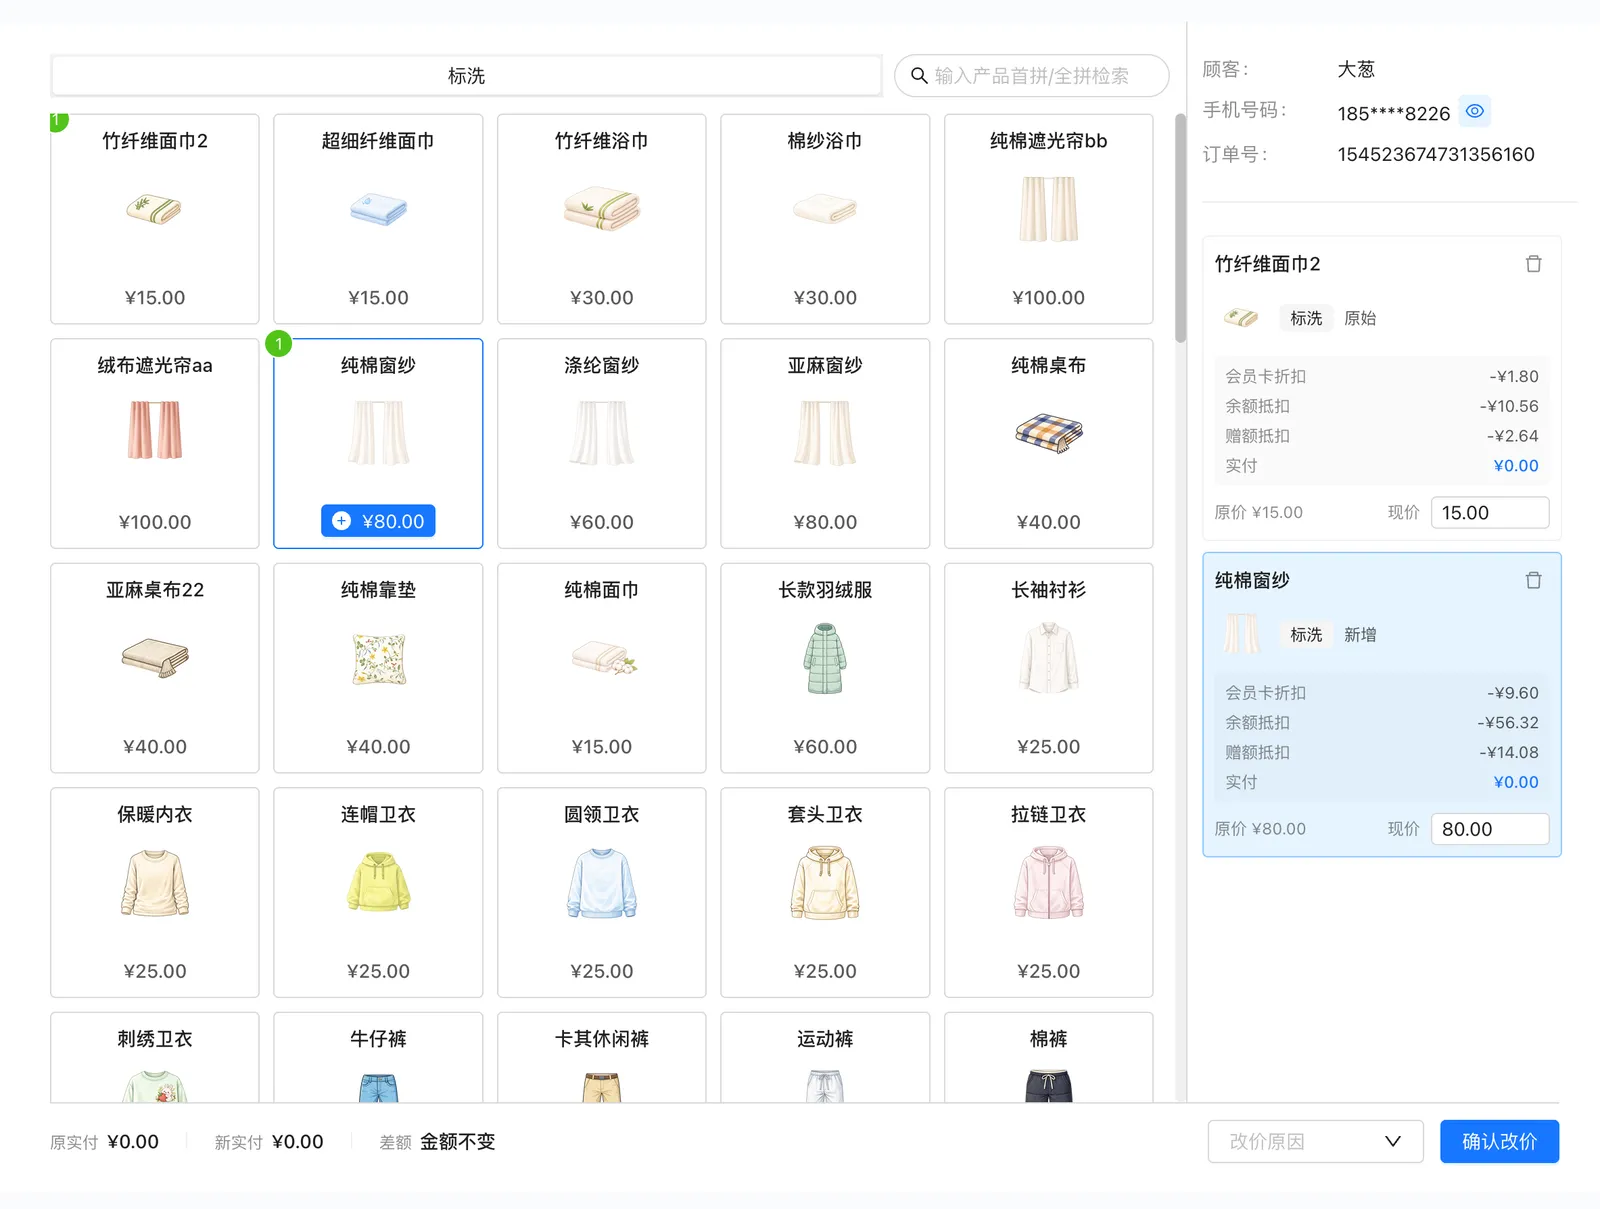Edit 现价 field for 纯棉窗纱
The height and width of the screenshot is (1209, 1600).
[x=1490, y=829]
